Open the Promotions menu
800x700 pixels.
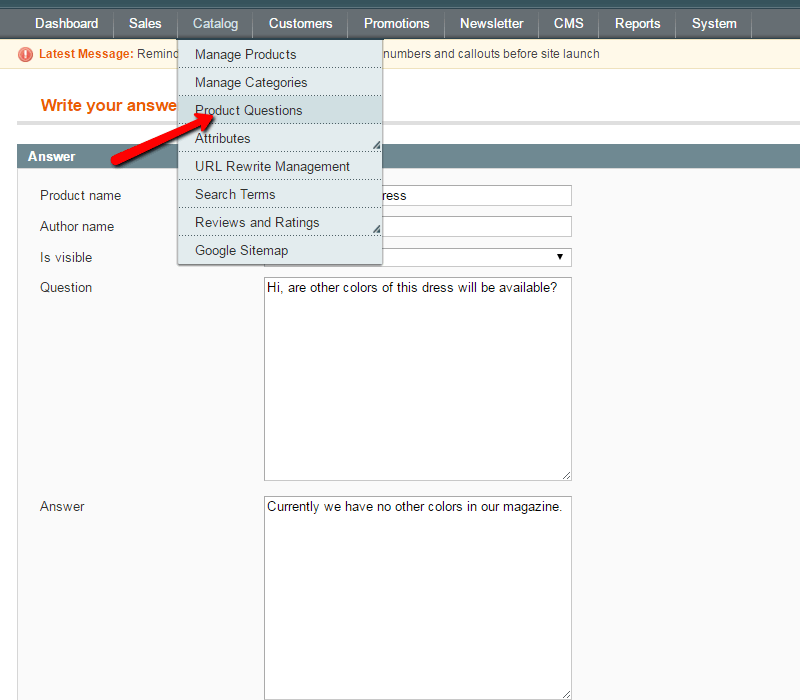tap(396, 23)
